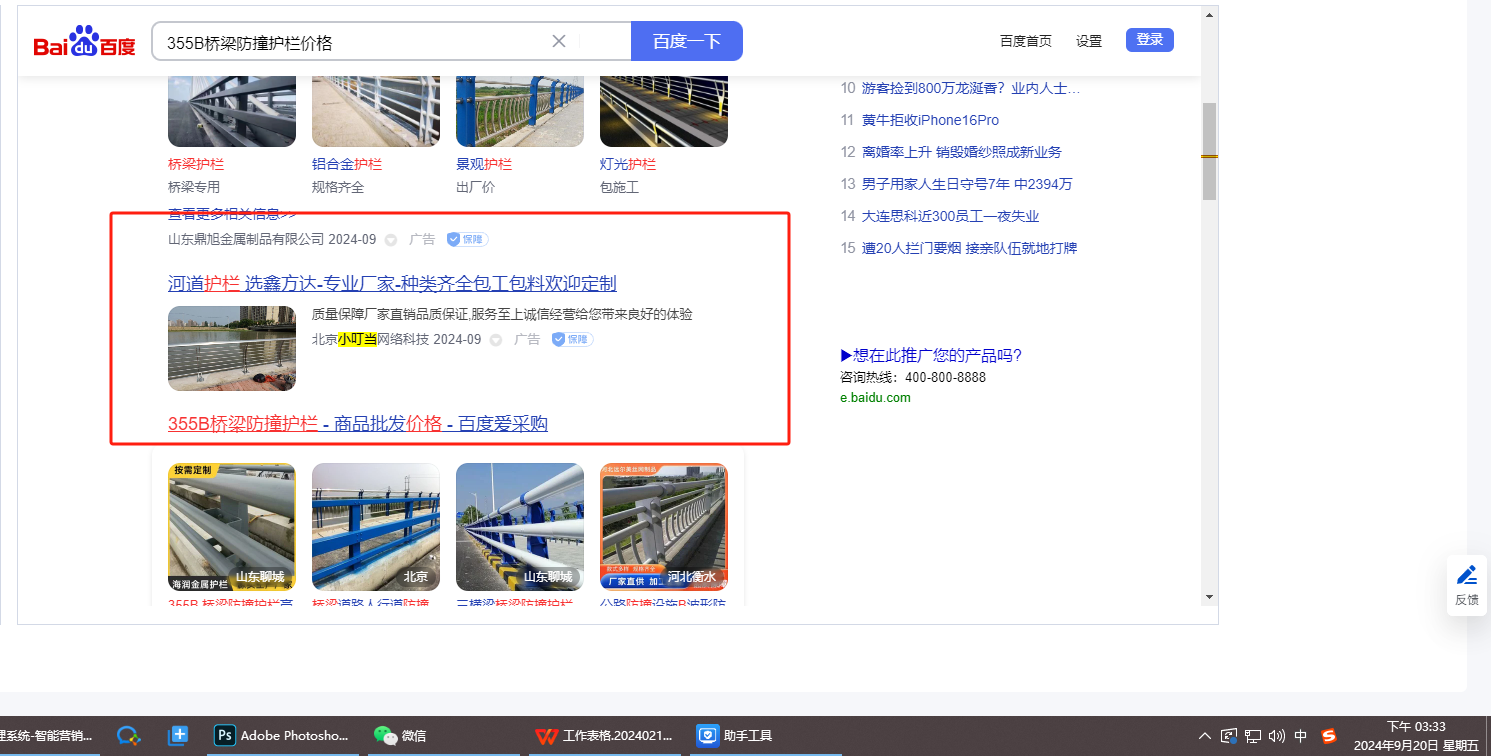Open hot search item 离婚率上升 销毁婚纱照成新业务
The height and width of the screenshot is (756, 1491).
(962, 152)
